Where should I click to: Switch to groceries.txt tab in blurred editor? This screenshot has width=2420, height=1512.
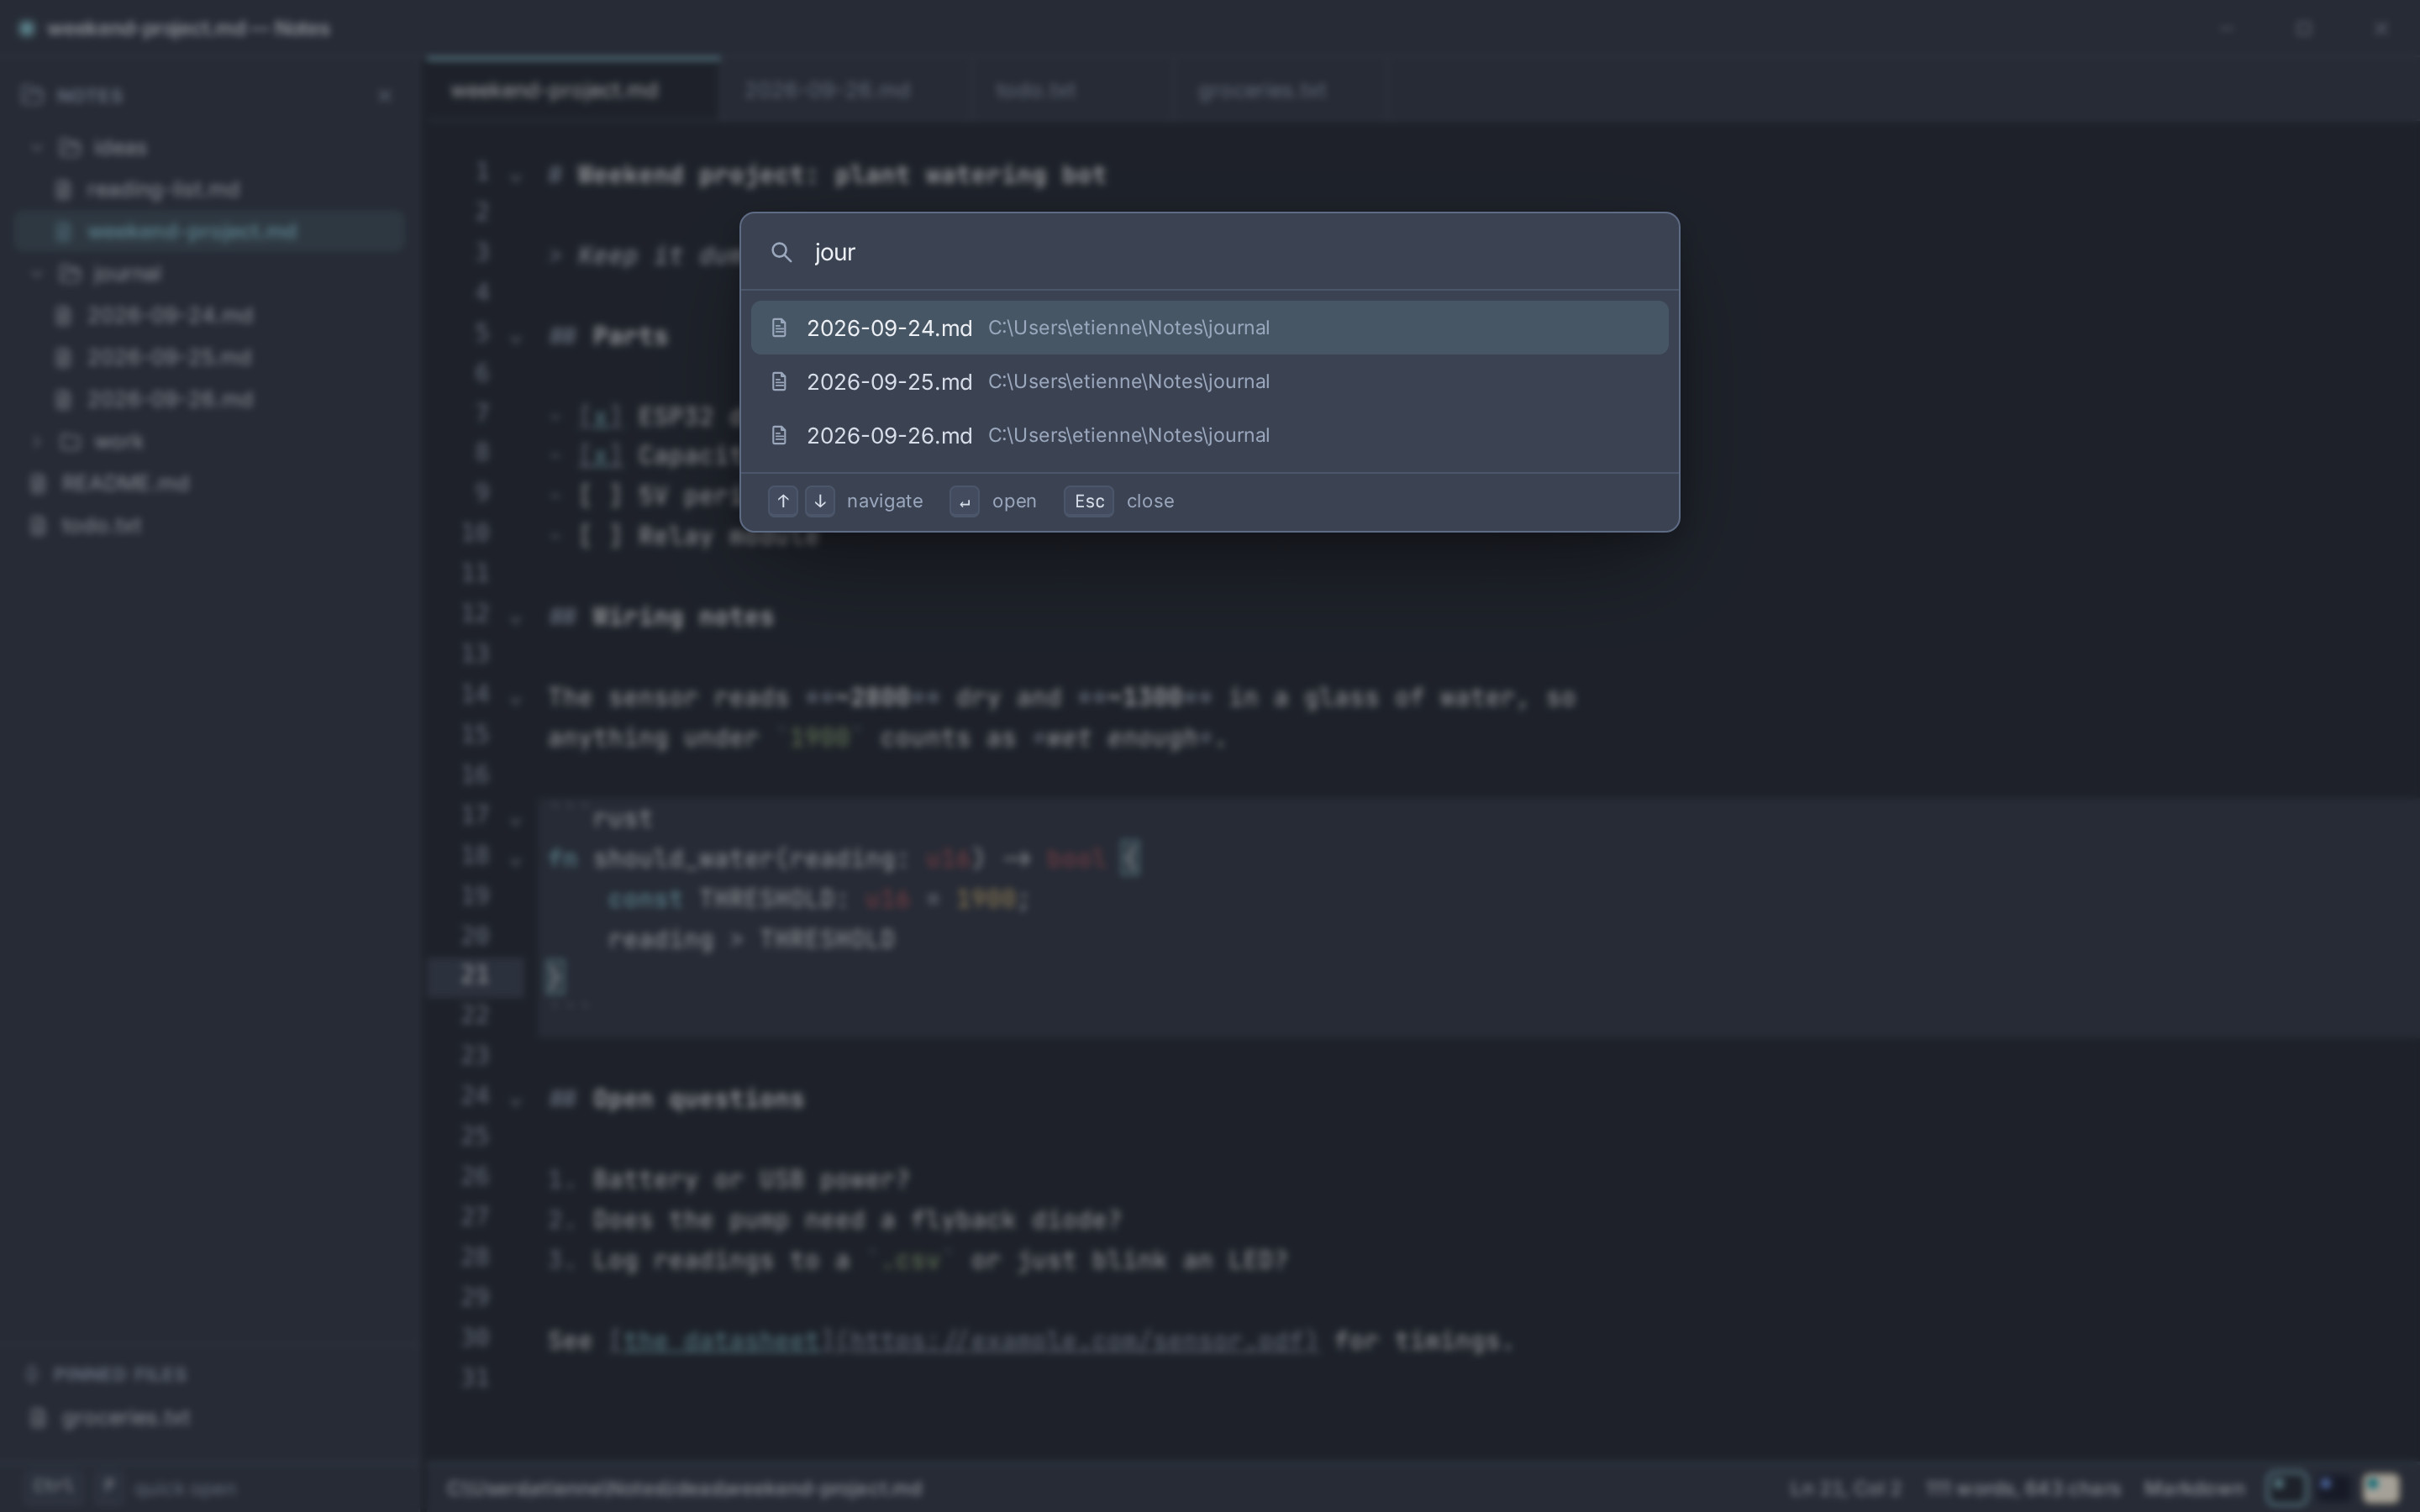1281,90
